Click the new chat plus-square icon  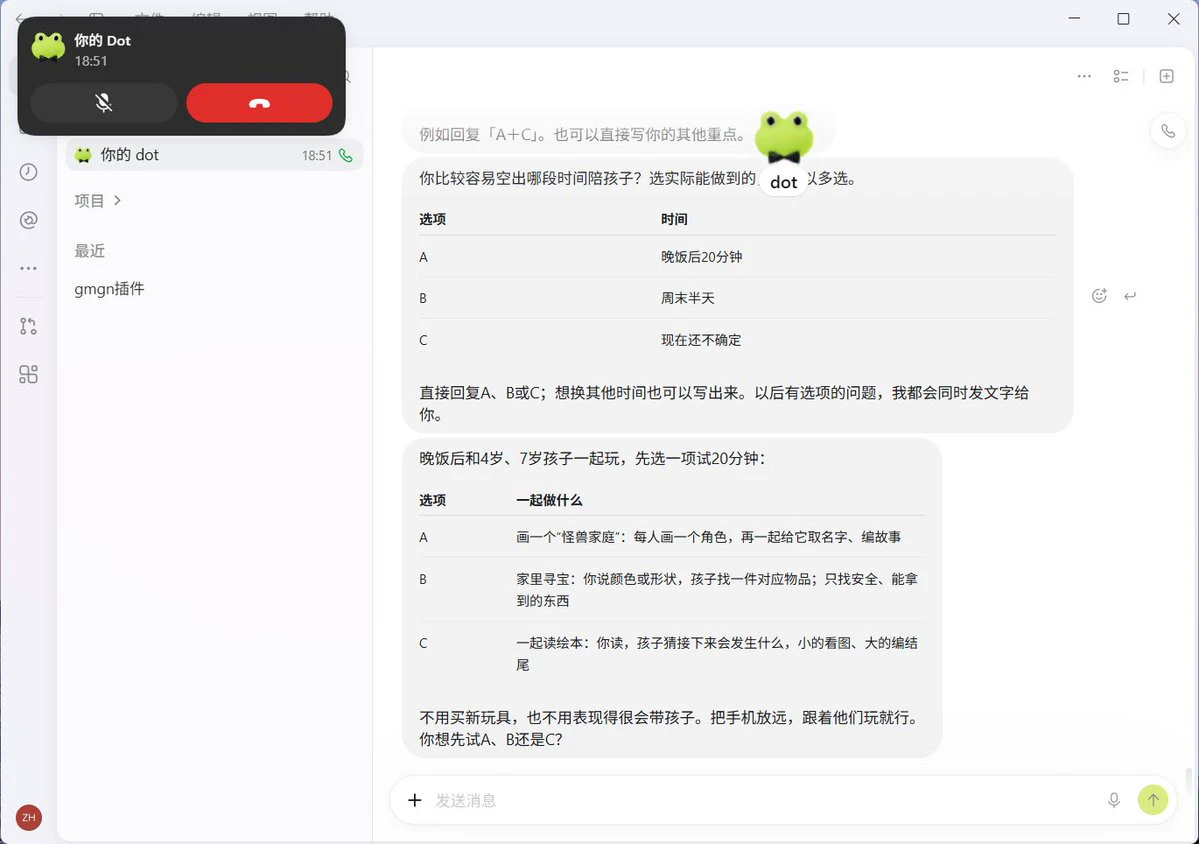[x=1166, y=76]
